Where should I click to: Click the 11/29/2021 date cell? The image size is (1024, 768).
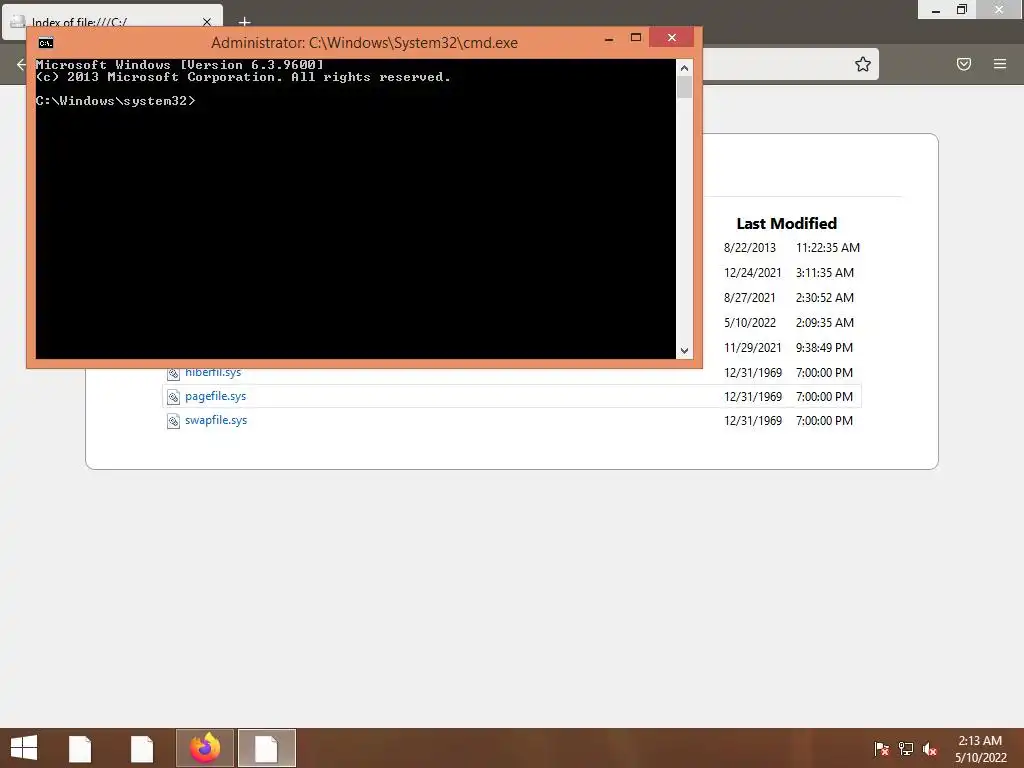(752, 347)
